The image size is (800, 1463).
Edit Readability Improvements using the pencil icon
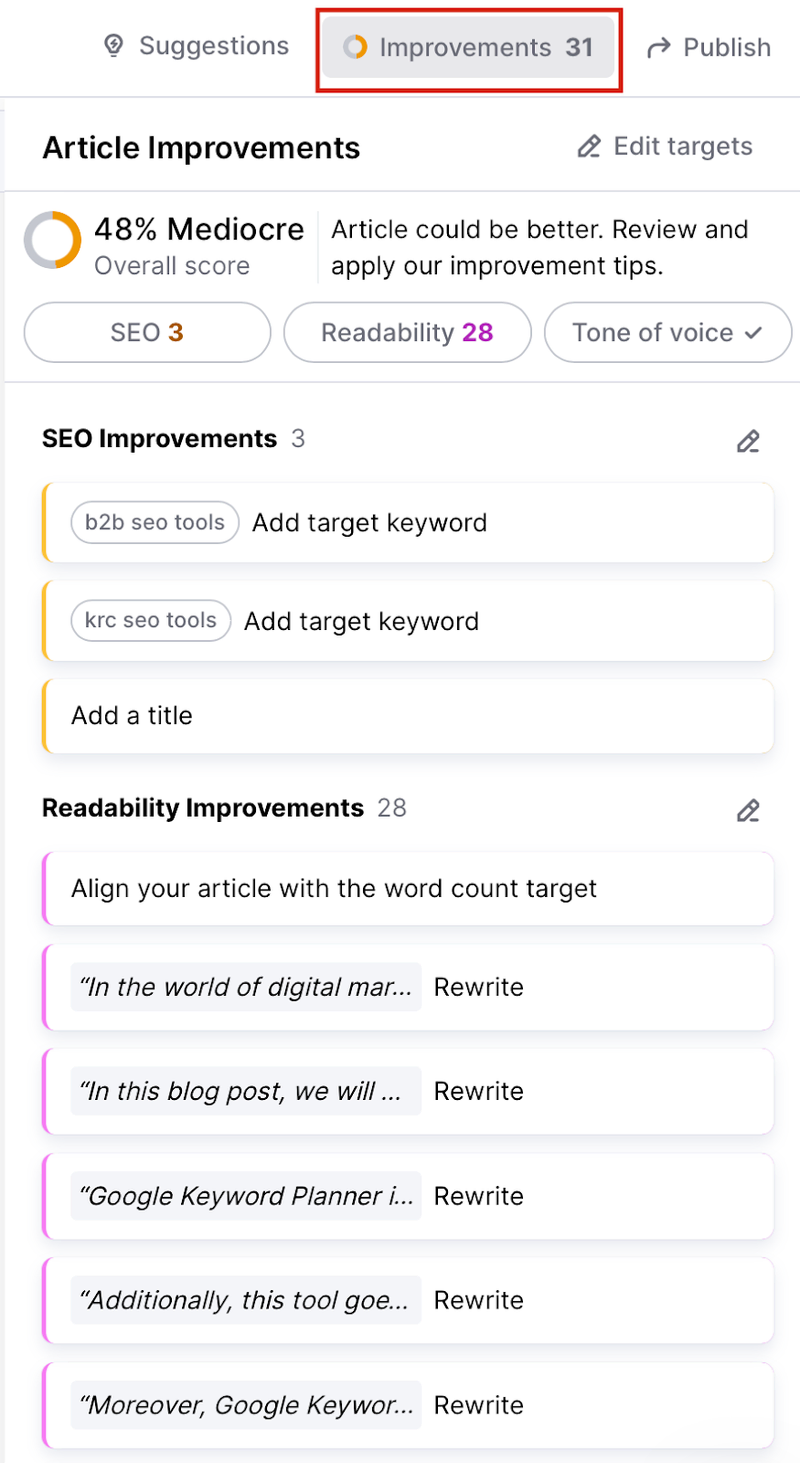[x=748, y=810]
